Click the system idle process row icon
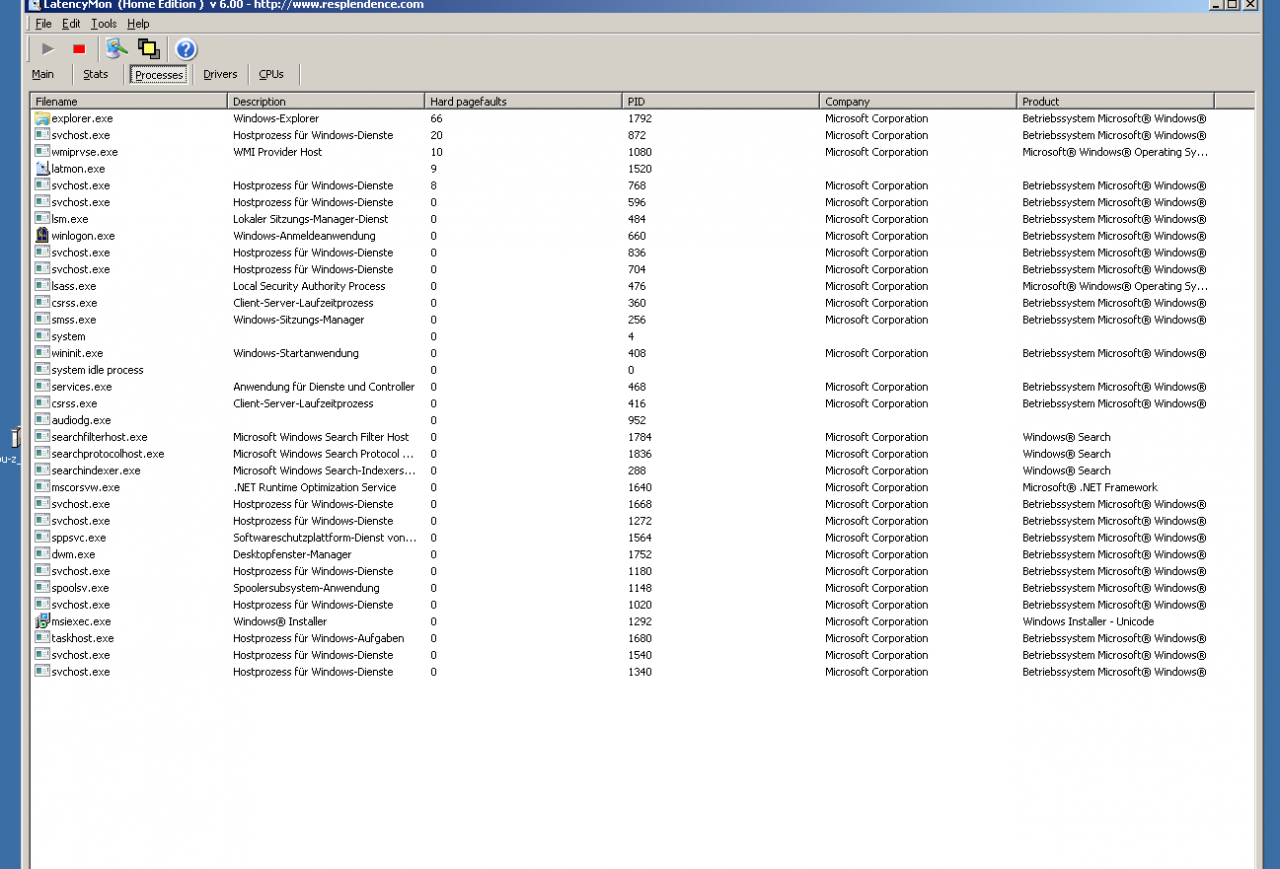1280x869 pixels. point(42,369)
